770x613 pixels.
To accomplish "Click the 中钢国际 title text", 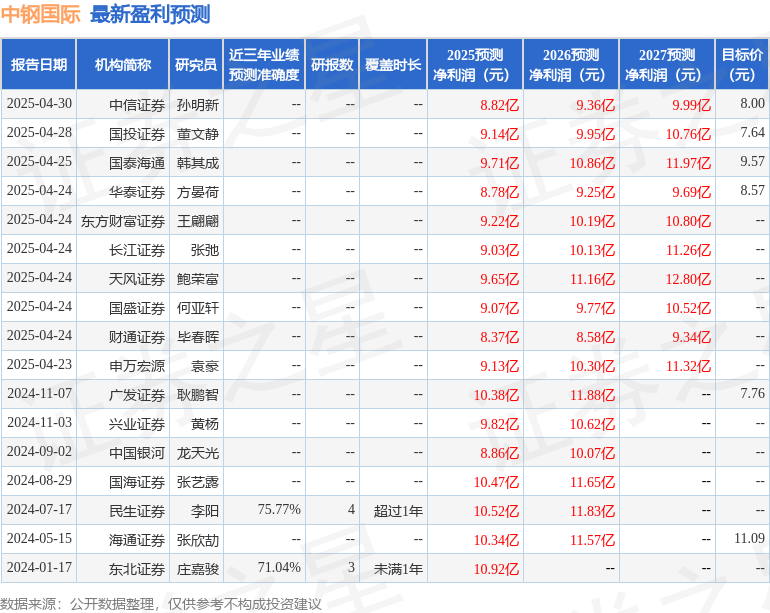I will point(40,14).
